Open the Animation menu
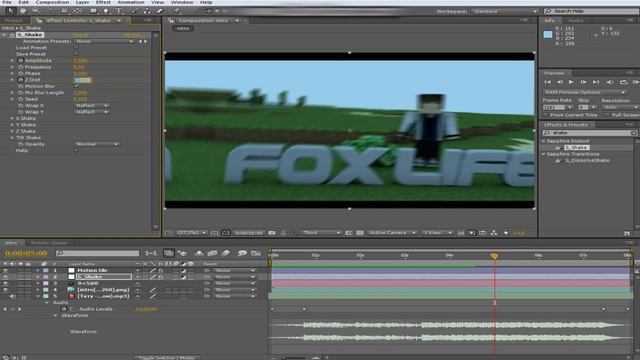 [x=131, y=2]
